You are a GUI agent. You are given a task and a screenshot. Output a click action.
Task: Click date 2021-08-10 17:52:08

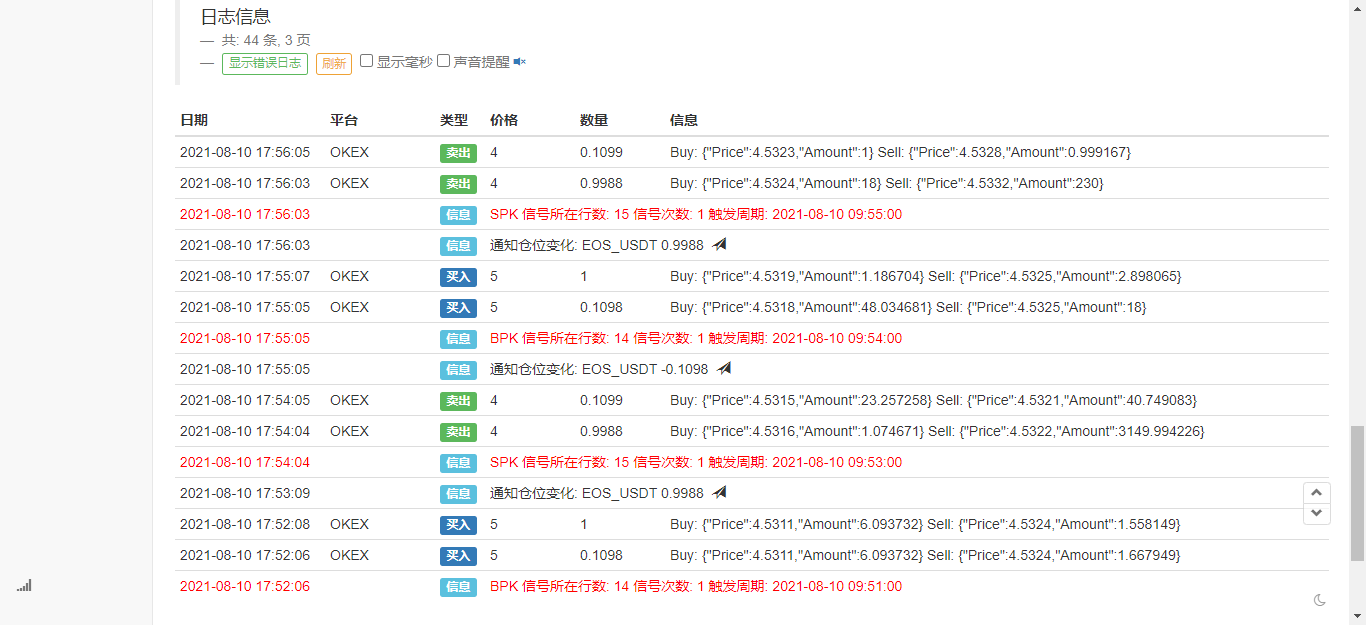tap(245, 524)
